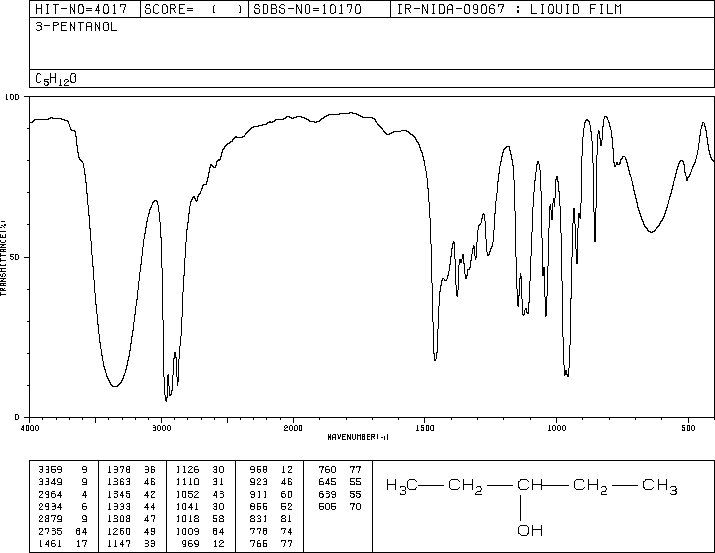The width and height of the screenshot is (715, 553).
Task: Select the SCORE= ( ) header field
Action: (194, 9)
